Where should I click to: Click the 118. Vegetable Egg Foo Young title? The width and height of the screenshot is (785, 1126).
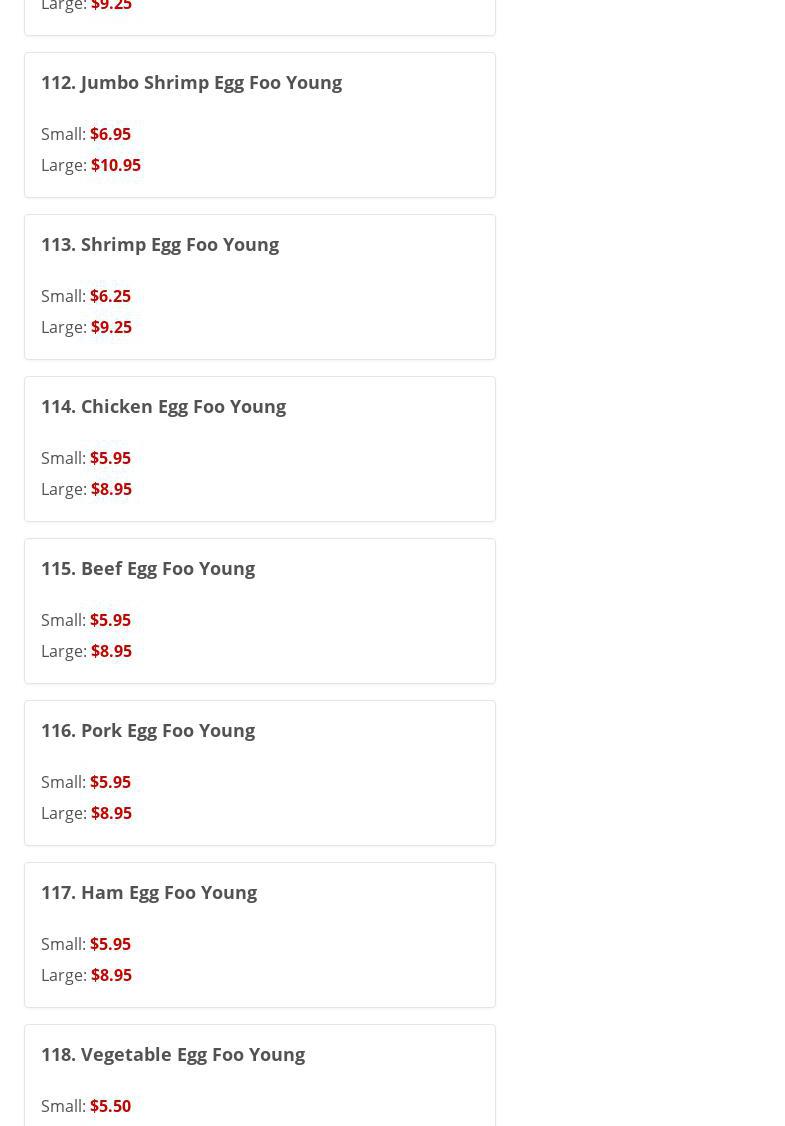(173, 1054)
